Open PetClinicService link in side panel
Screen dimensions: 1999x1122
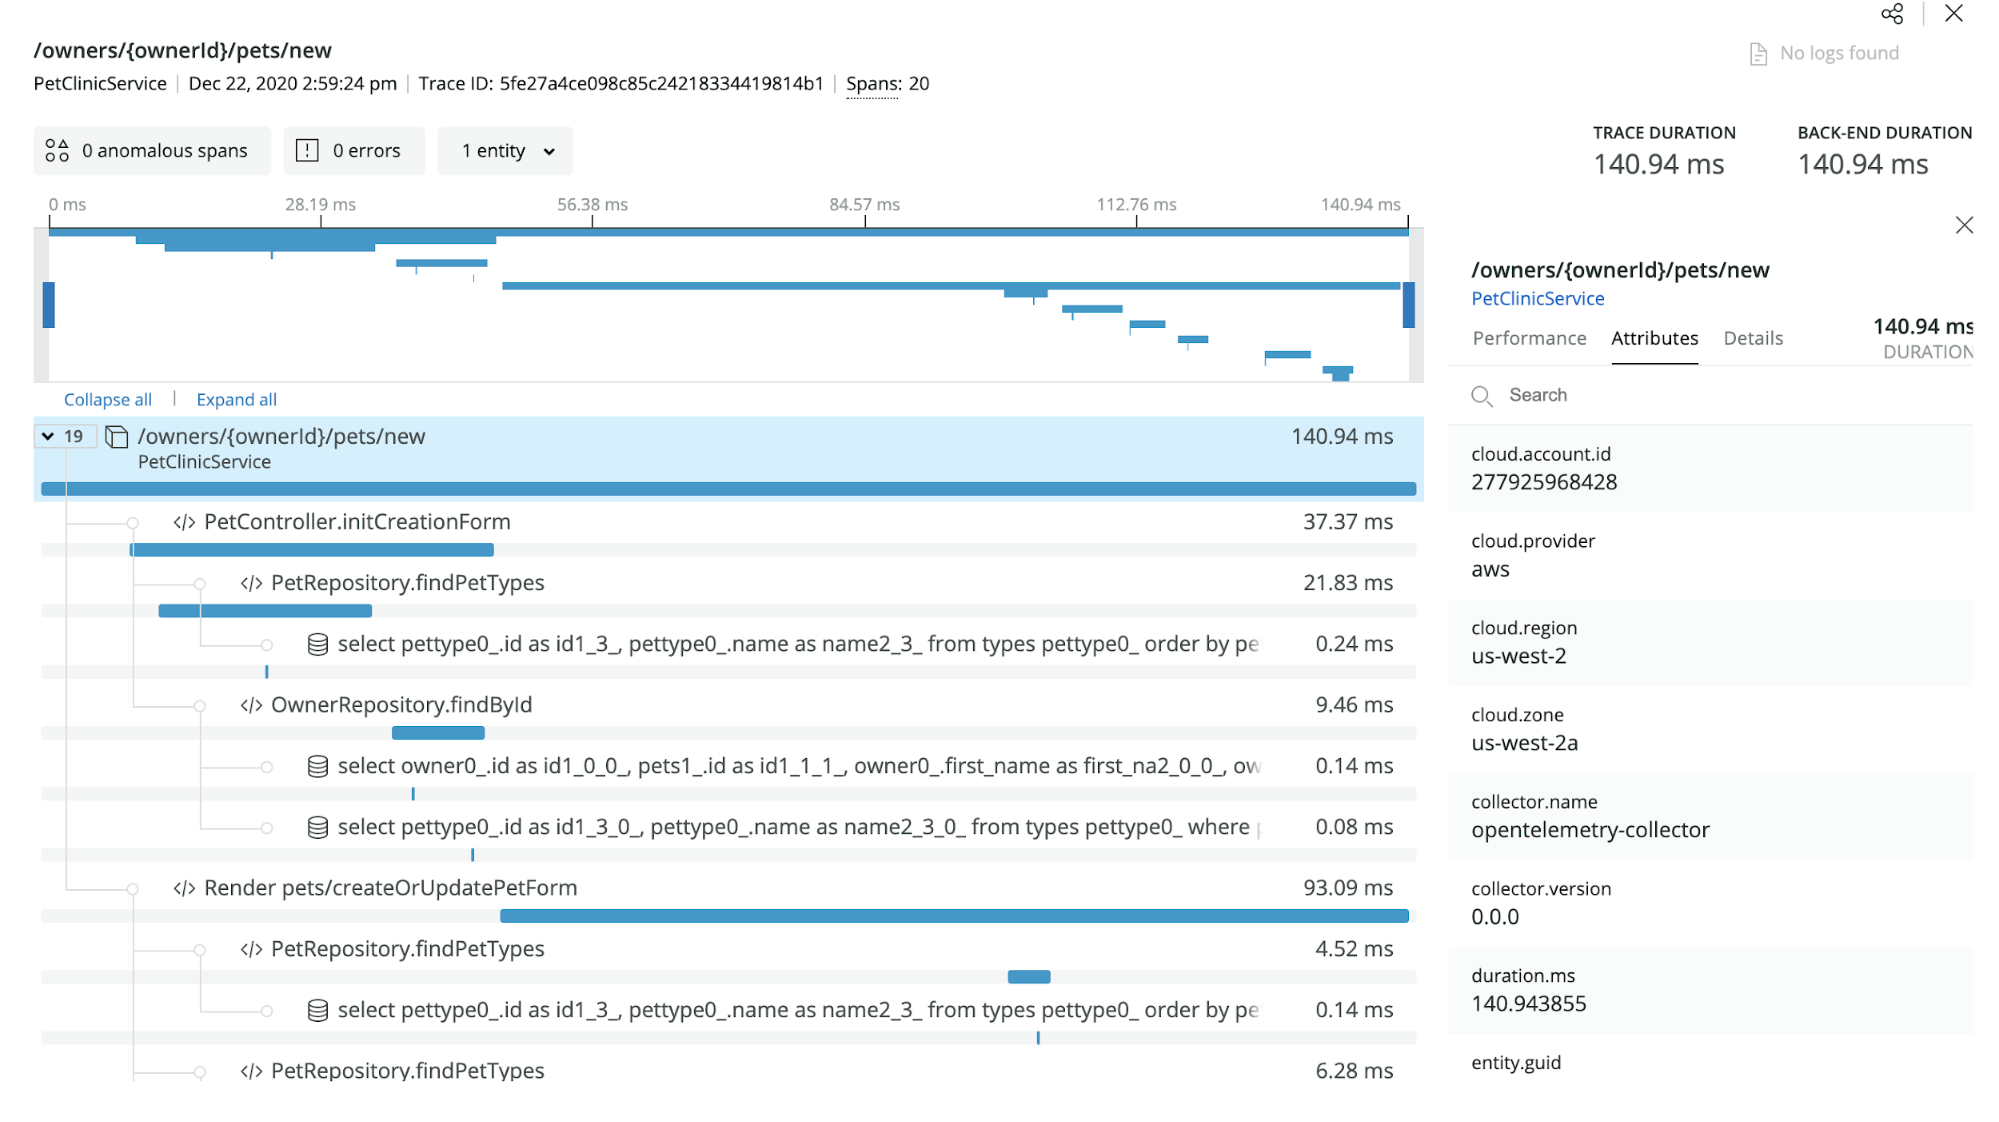pyautogui.click(x=1537, y=298)
